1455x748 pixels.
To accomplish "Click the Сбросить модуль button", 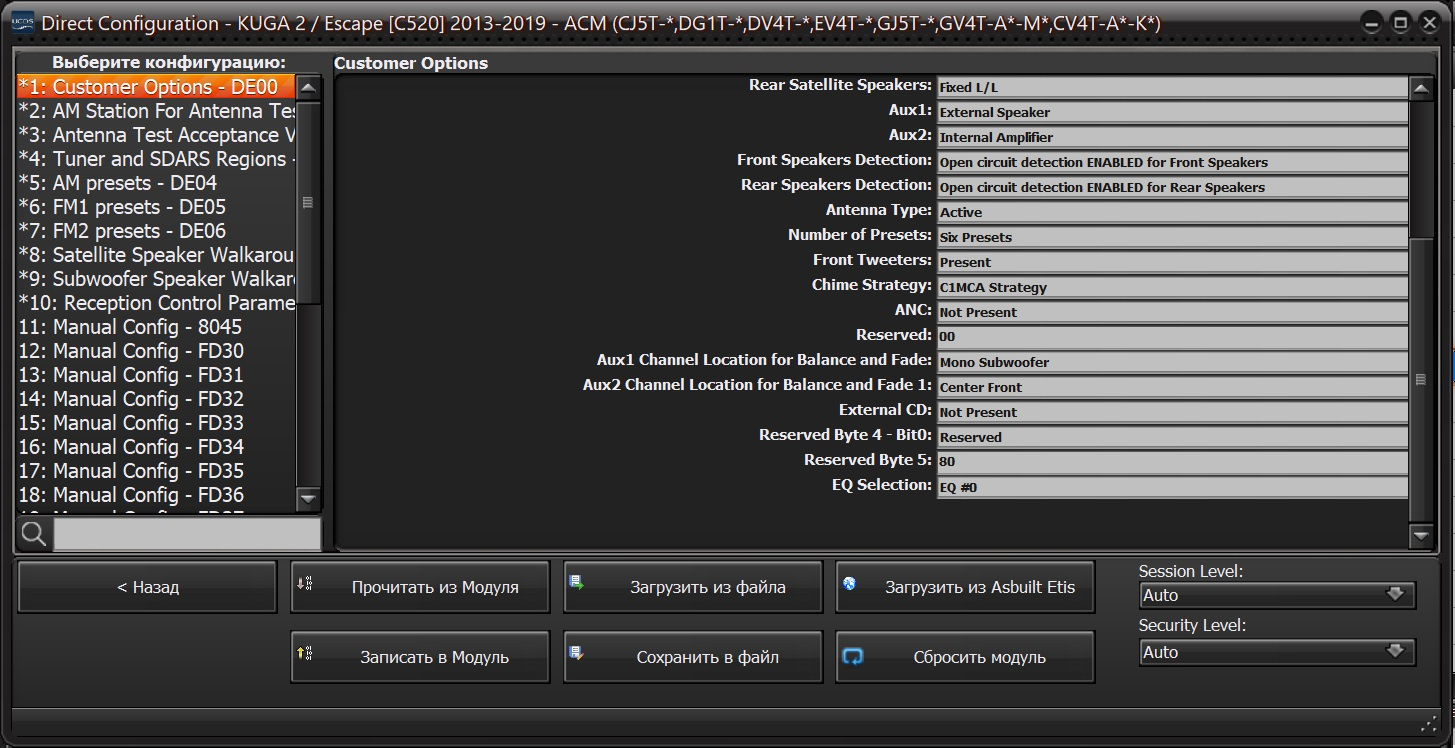I will tap(965, 657).
